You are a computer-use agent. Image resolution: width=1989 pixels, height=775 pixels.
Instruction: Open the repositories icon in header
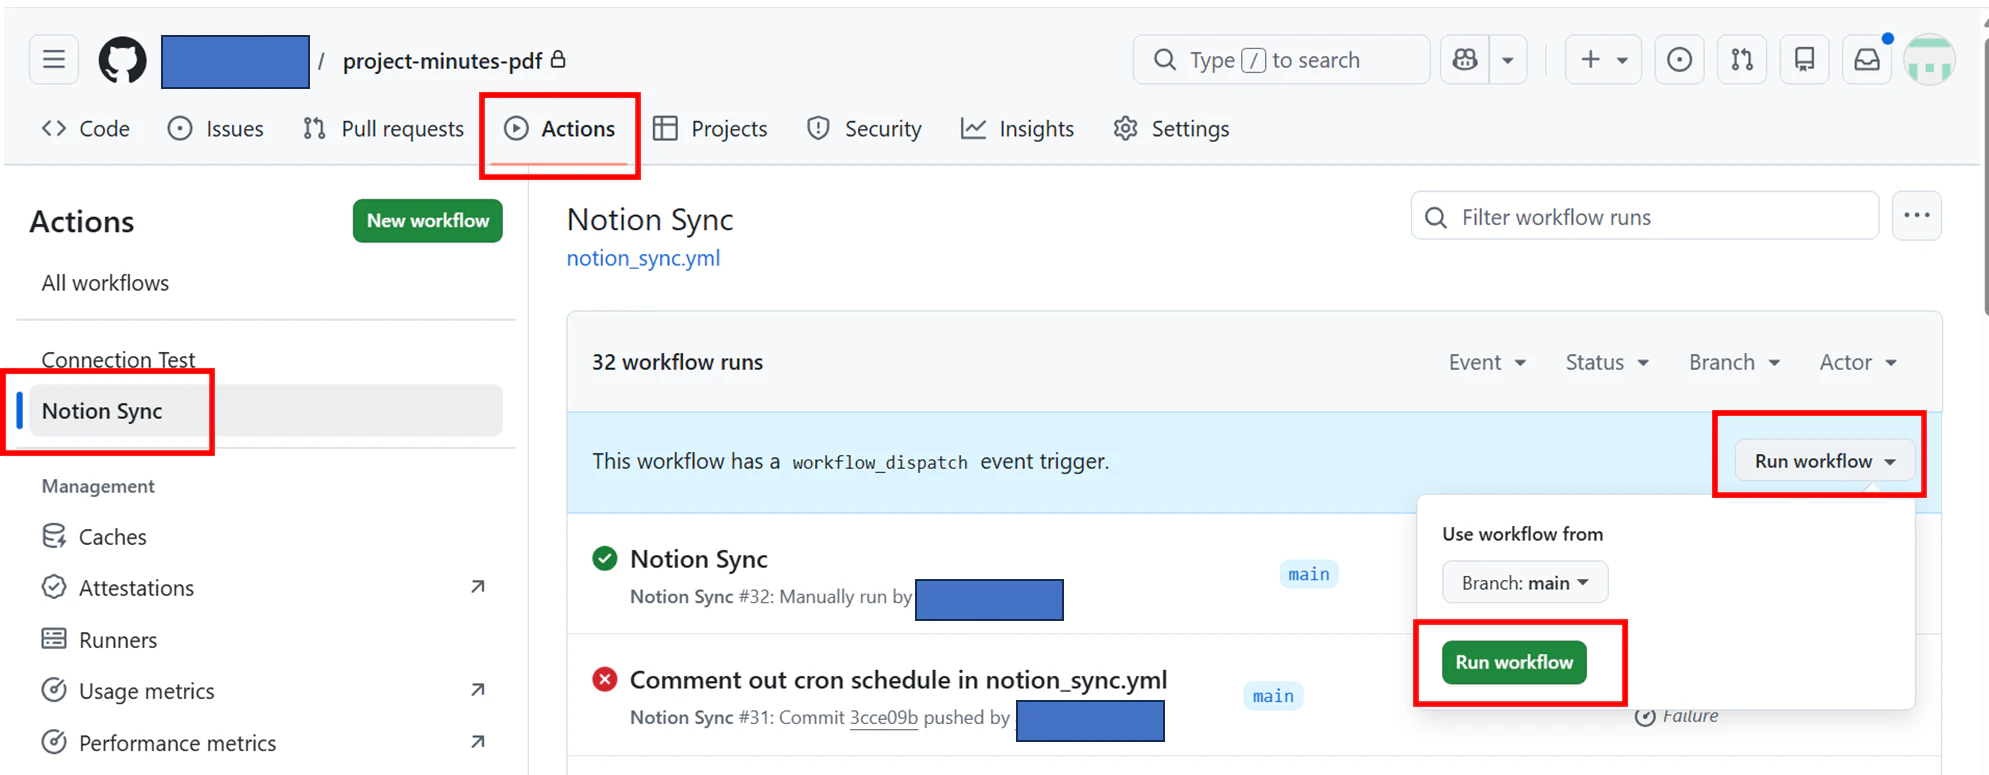(1805, 60)
